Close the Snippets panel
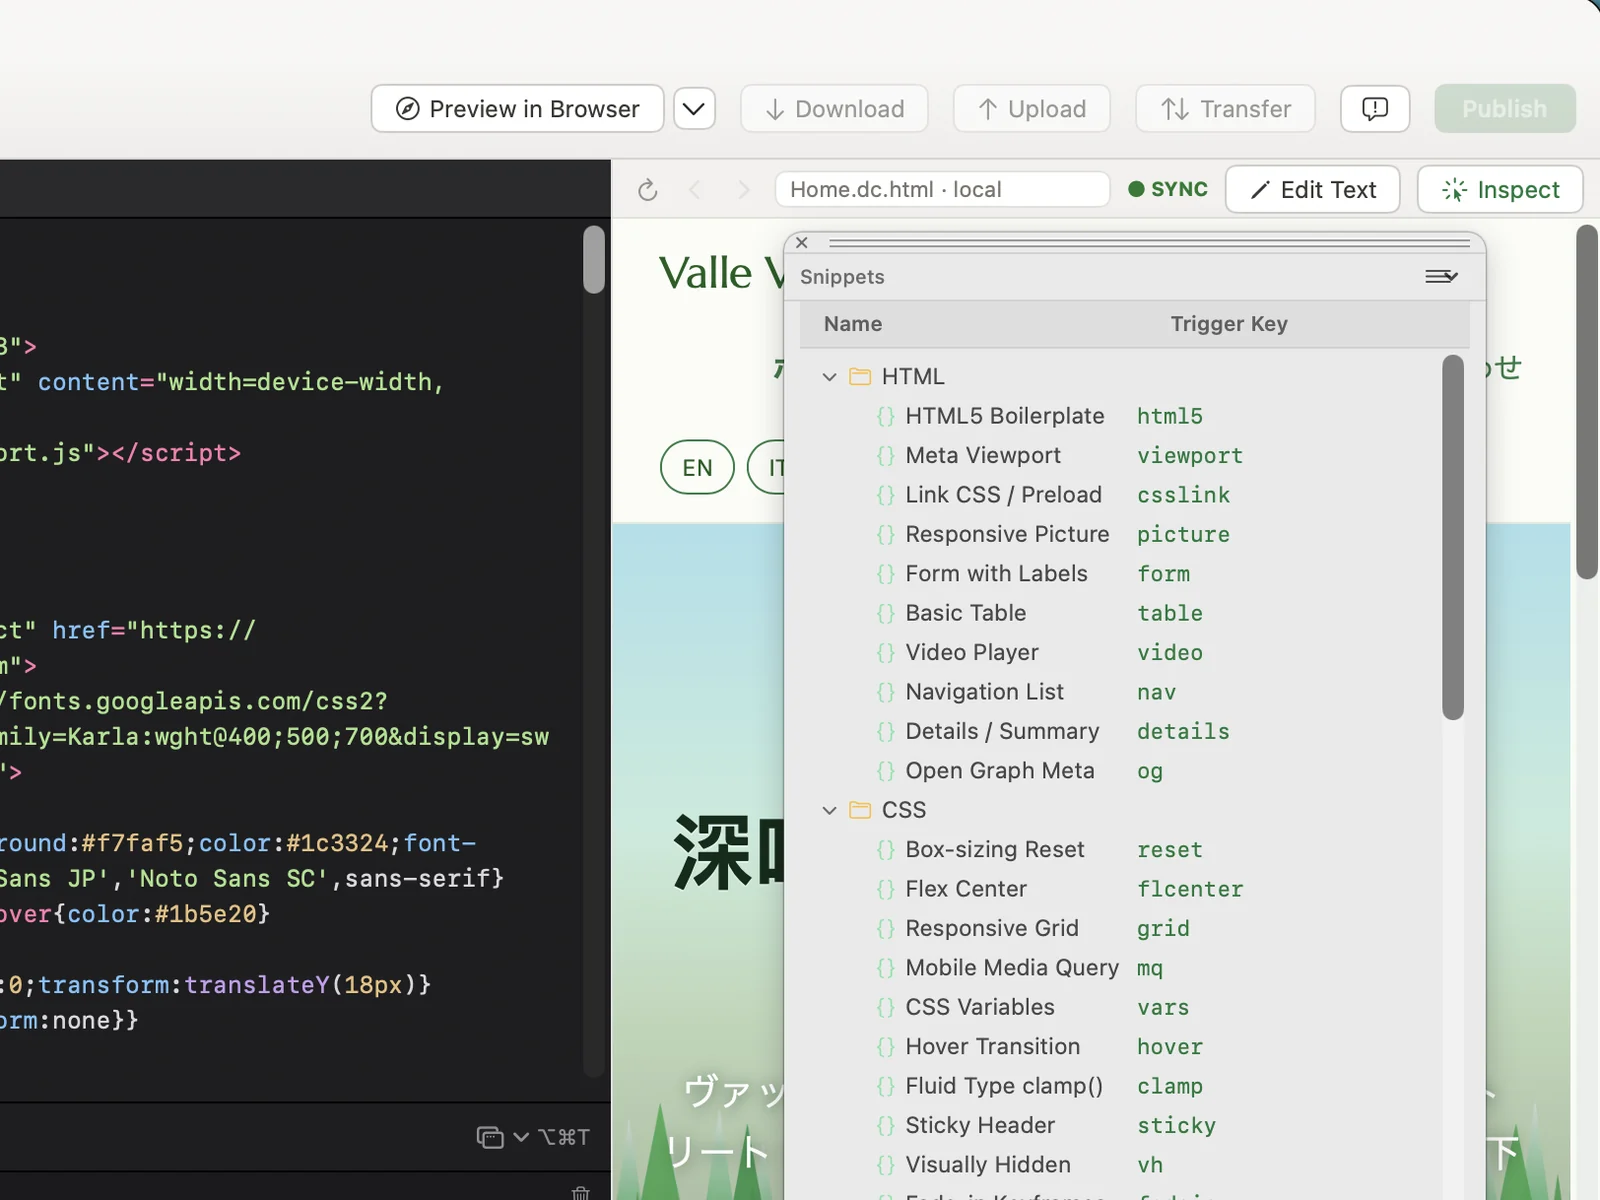This screenshot has height=1200, width=1600. tap(802, 242)
